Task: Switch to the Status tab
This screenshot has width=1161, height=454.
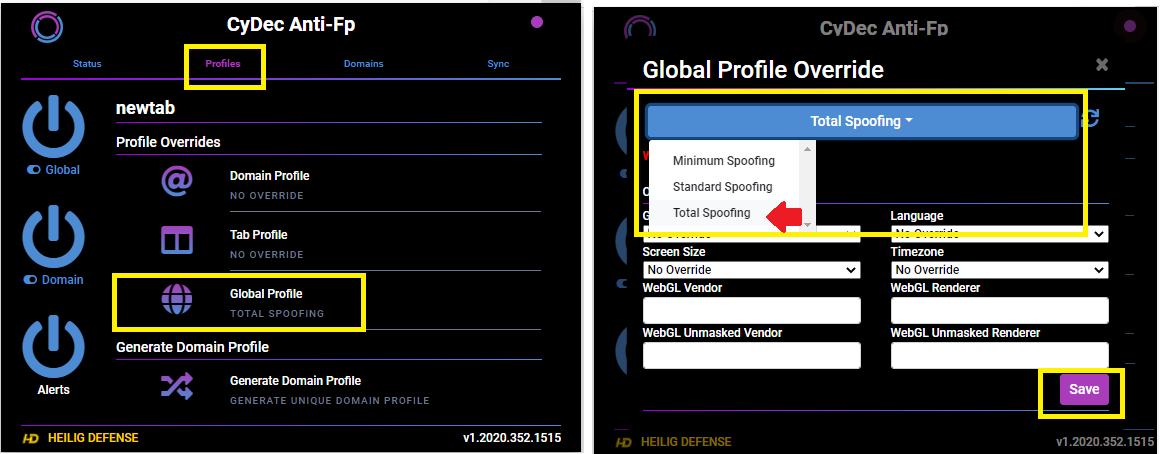Action: point(87,64)
